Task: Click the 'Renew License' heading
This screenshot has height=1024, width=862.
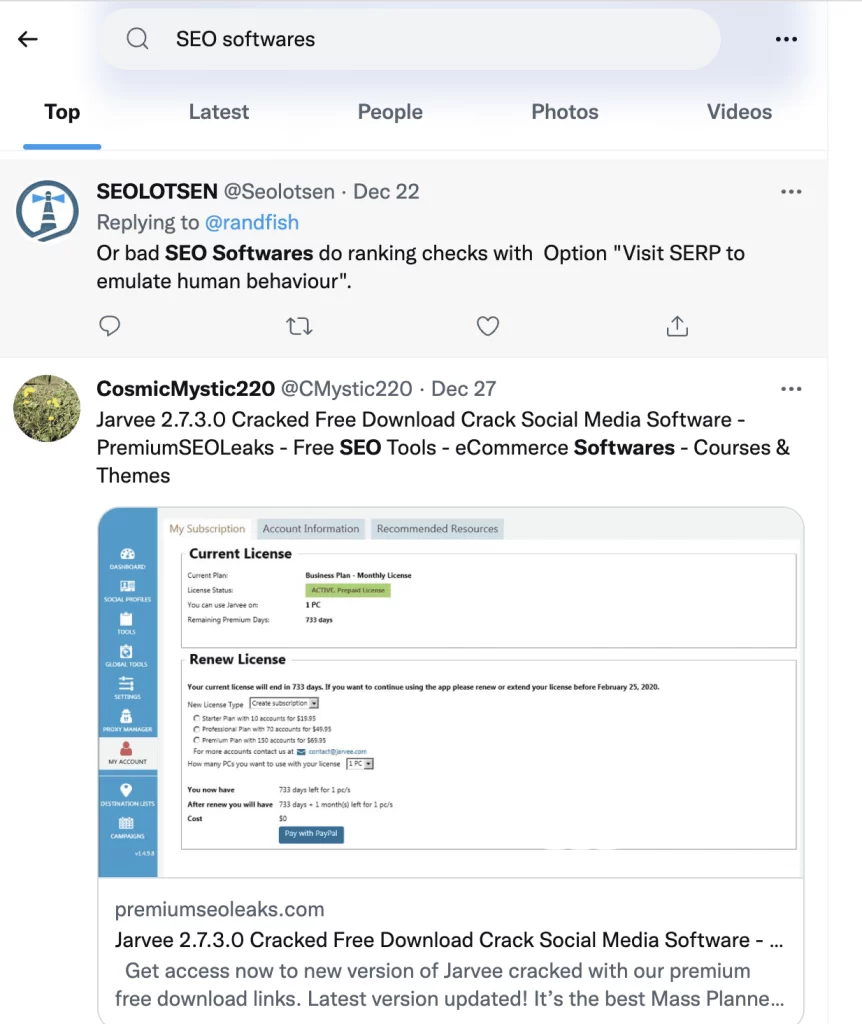Action: tap(237, 660)
